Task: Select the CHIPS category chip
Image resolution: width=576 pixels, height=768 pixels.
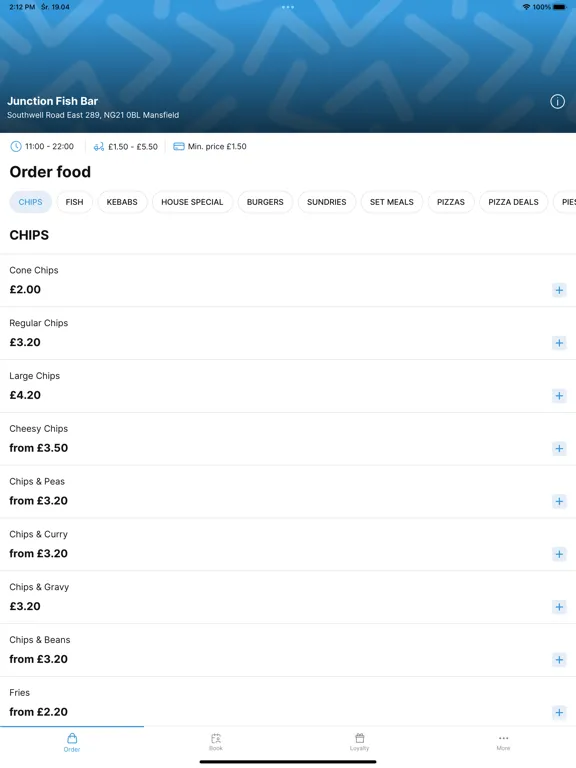Action: pos(30,202)
